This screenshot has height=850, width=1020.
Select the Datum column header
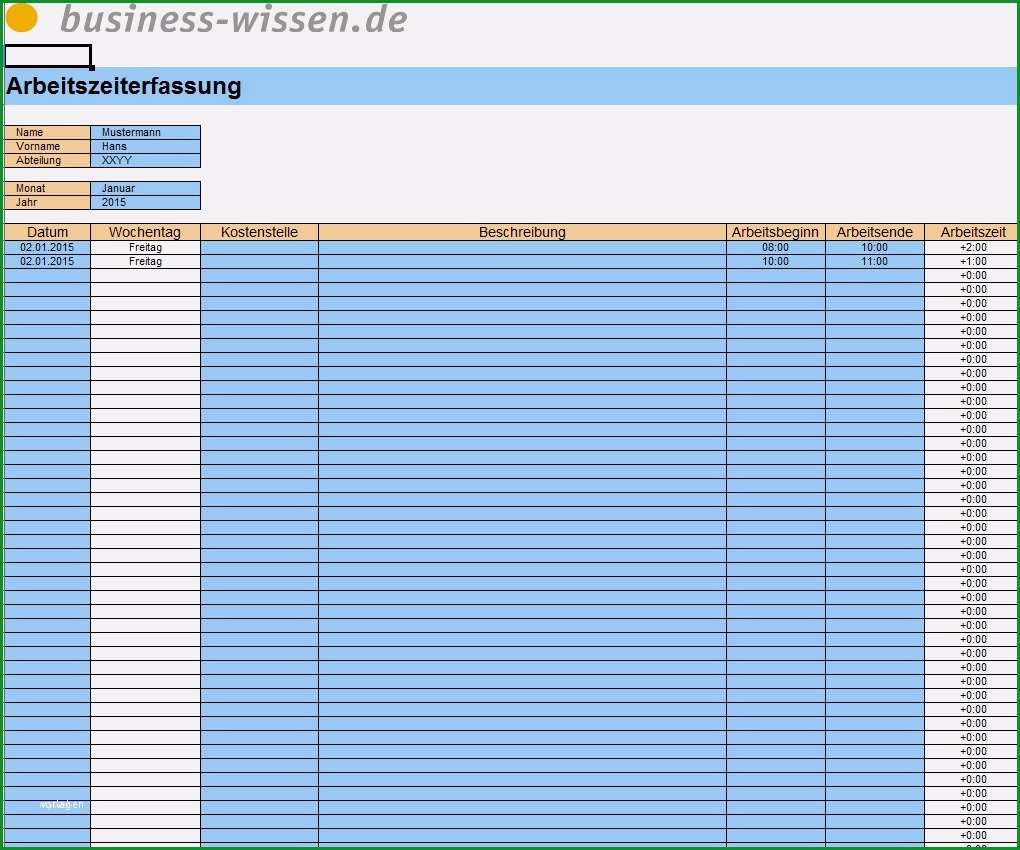tap(47, 232)
